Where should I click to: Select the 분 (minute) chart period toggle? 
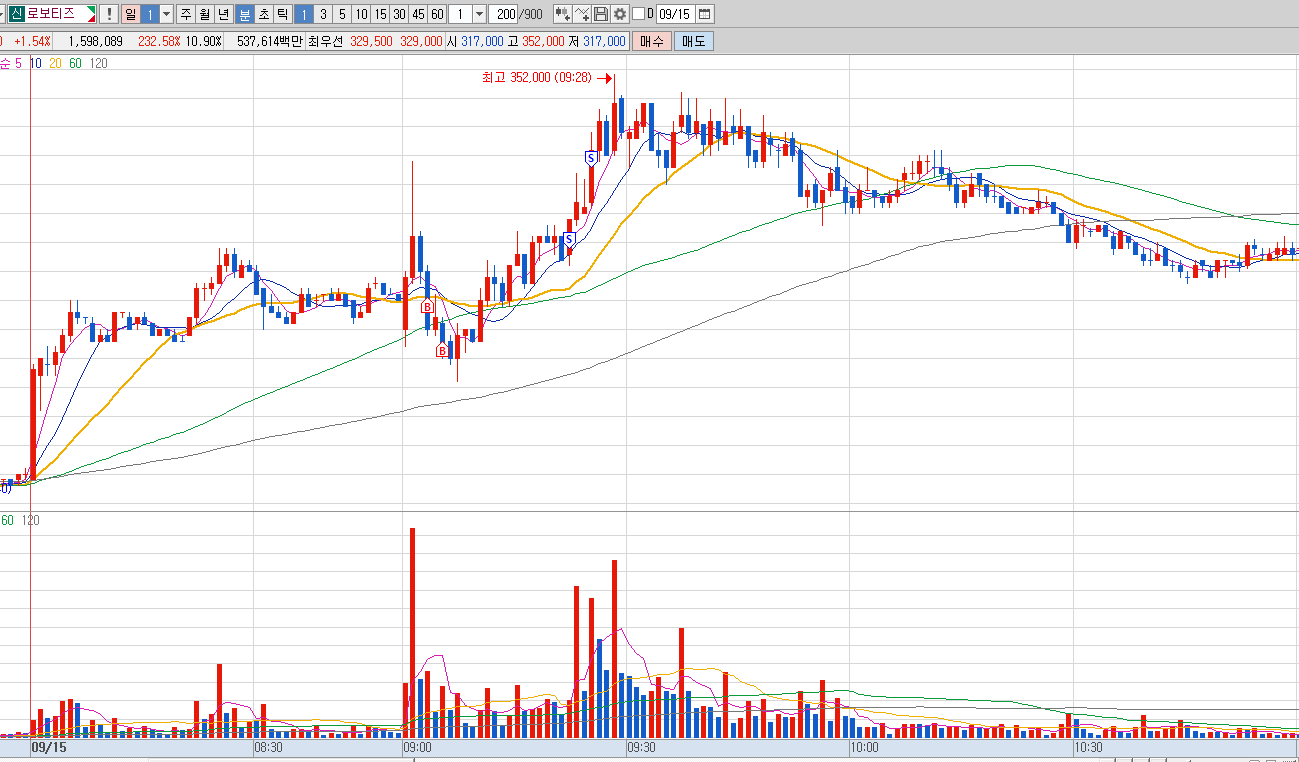click(244, 14)
